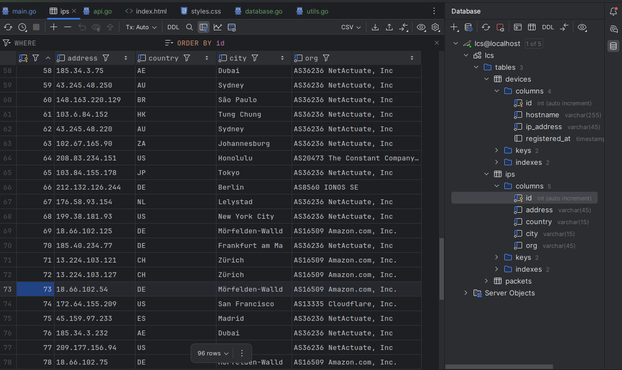Image resolution: width=622 pixels, height=370 pixels.
Task: Deactivate the database connection (red icon)
Action: 500,27
